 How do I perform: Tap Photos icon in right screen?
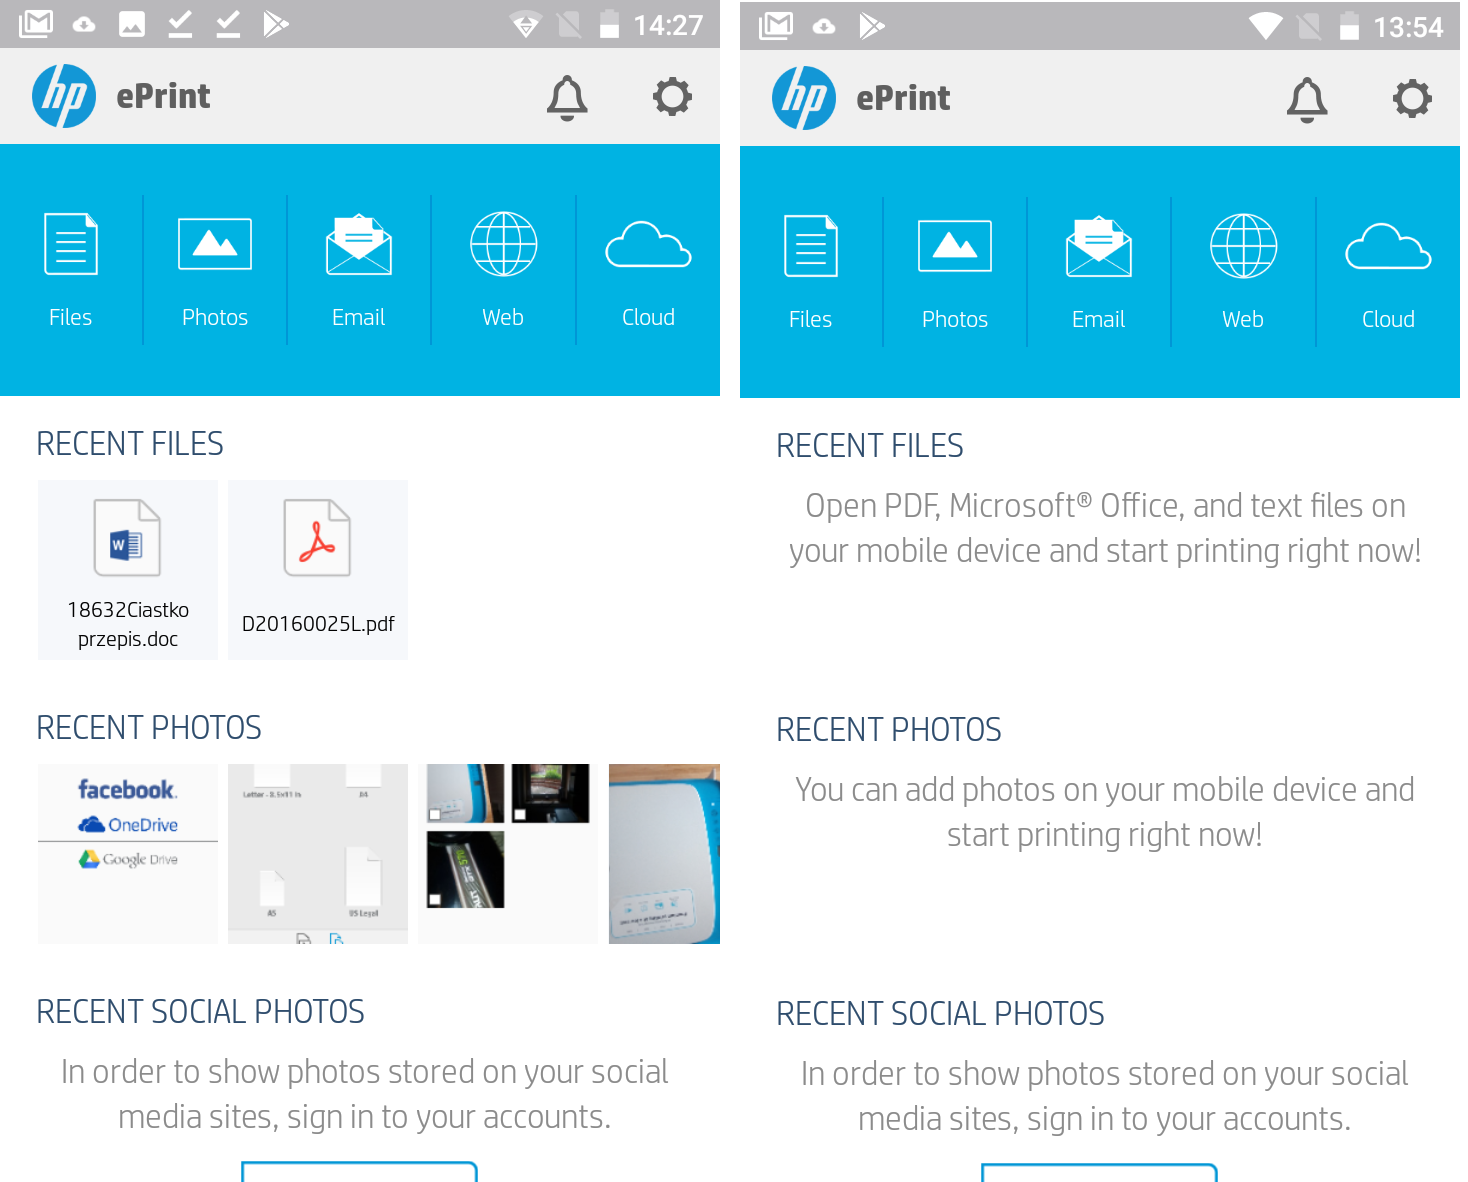(955, 272)
